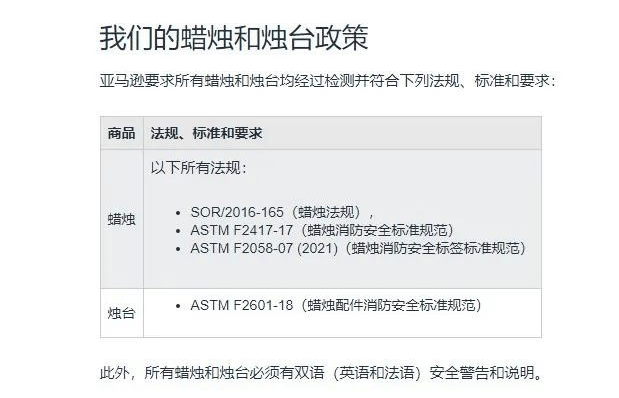Click the bullet before ASTM F2601-18

pos(178,306)
